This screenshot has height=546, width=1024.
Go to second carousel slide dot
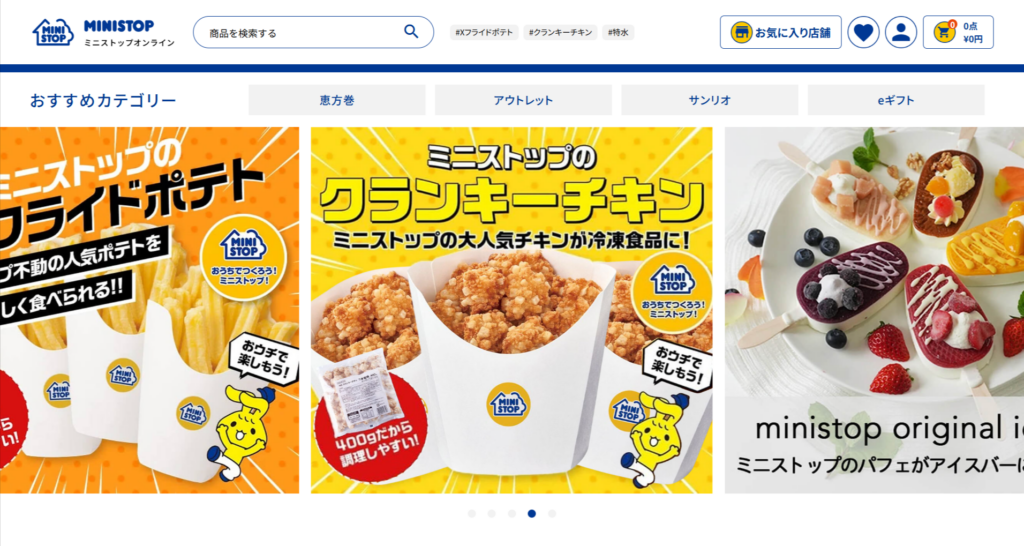[x=492, y=513]
